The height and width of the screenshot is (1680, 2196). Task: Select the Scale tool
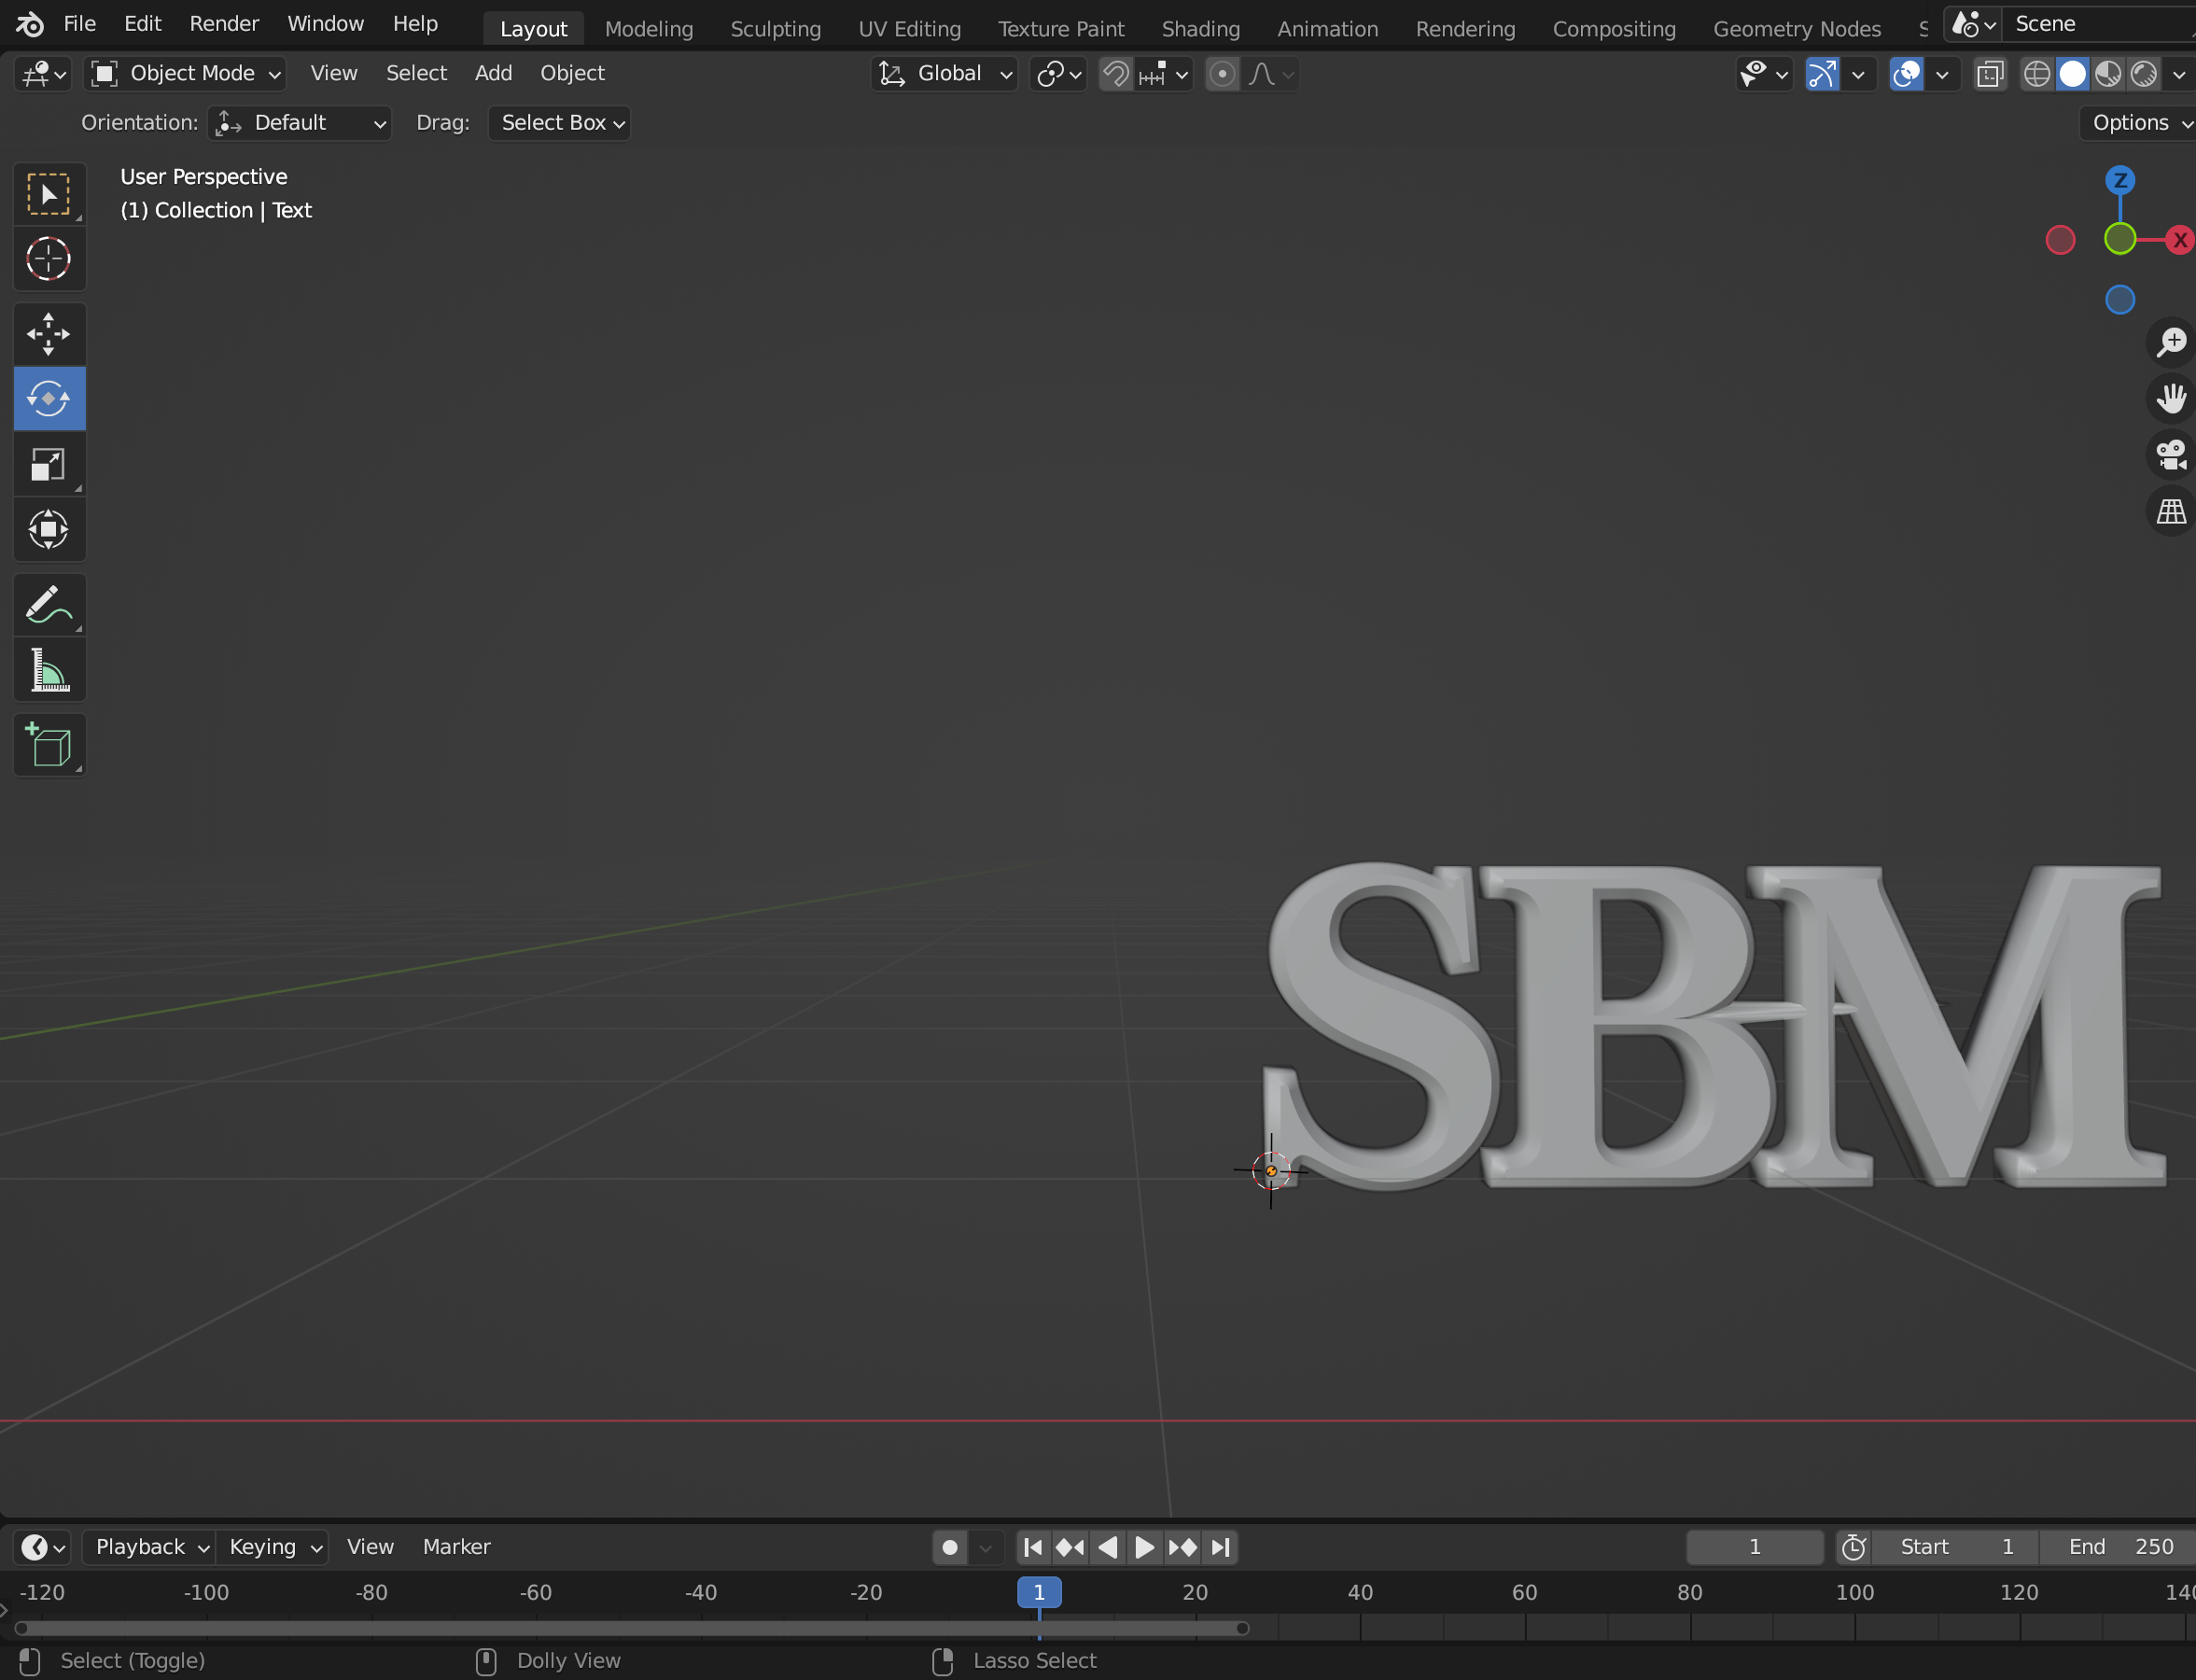(49, 464)
